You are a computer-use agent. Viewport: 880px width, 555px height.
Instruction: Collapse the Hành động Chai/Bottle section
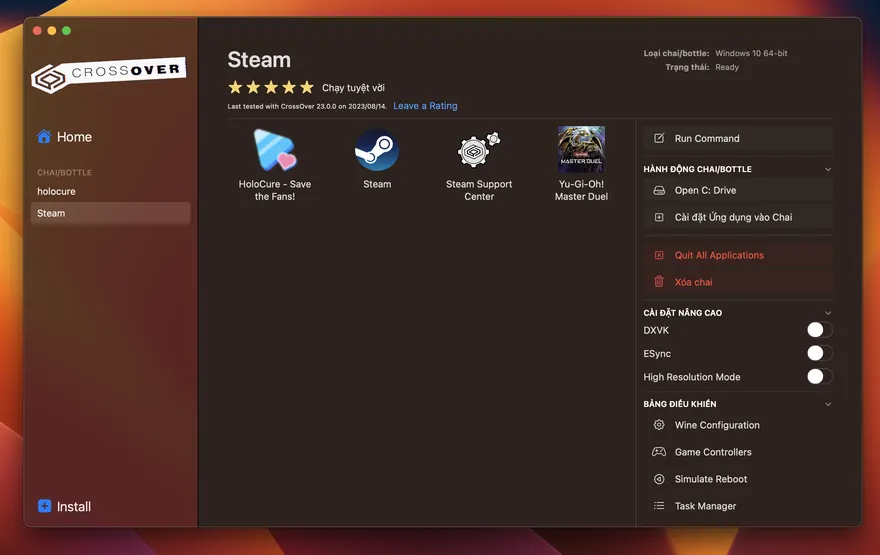coord(828,170)
